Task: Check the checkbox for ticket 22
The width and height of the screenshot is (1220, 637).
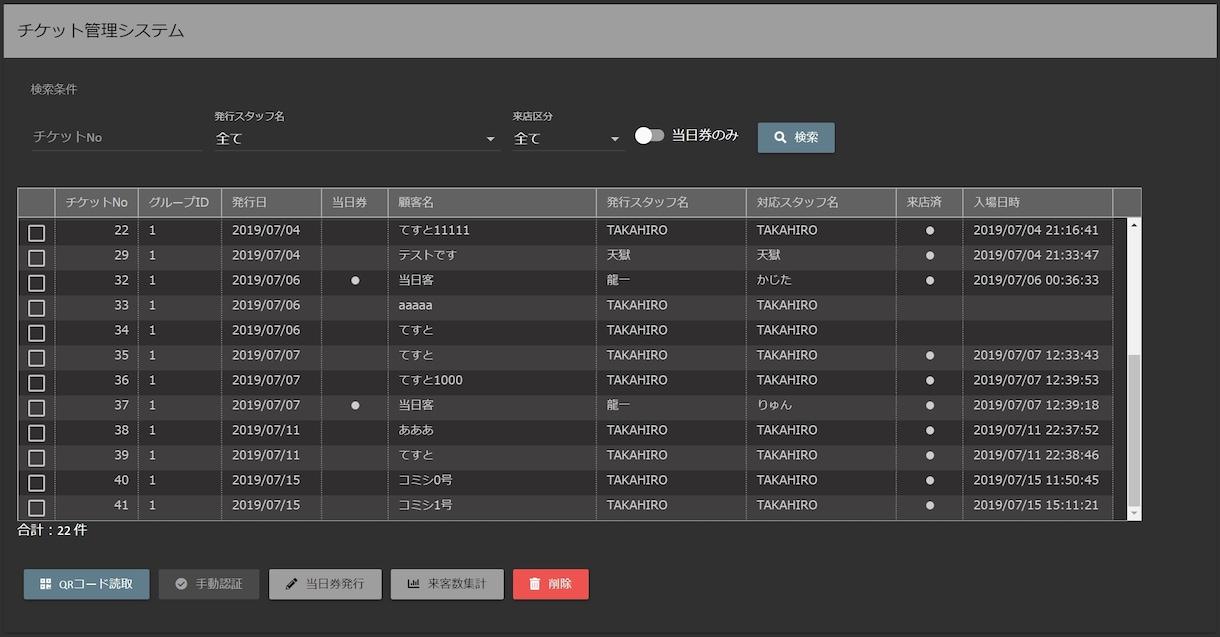Action: 36,233
